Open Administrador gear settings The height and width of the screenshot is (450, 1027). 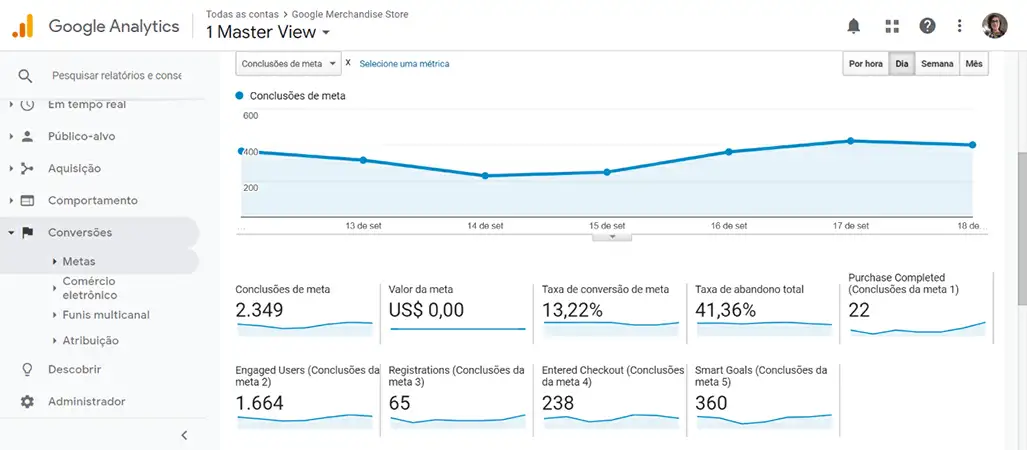pos(86,401)
